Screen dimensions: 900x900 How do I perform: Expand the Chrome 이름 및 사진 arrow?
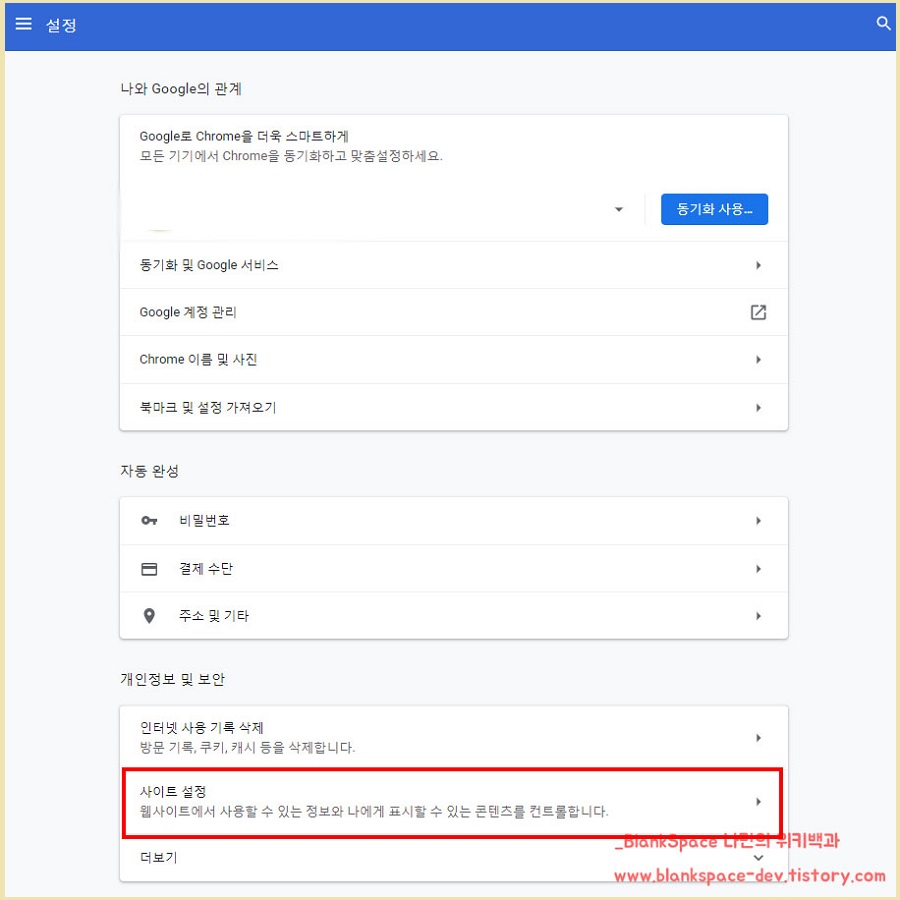tap(758, 360)
